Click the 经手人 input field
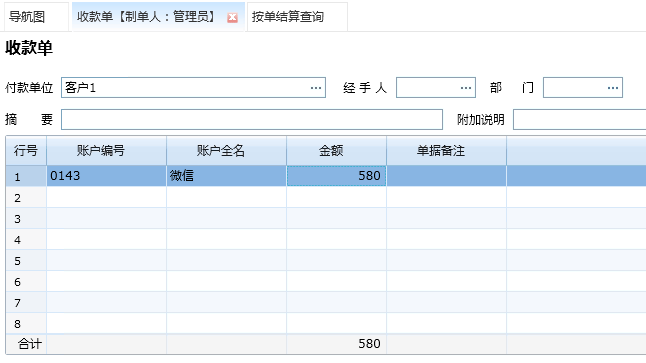The width and height of the screenshot is (646, 363). coord(436,87)
